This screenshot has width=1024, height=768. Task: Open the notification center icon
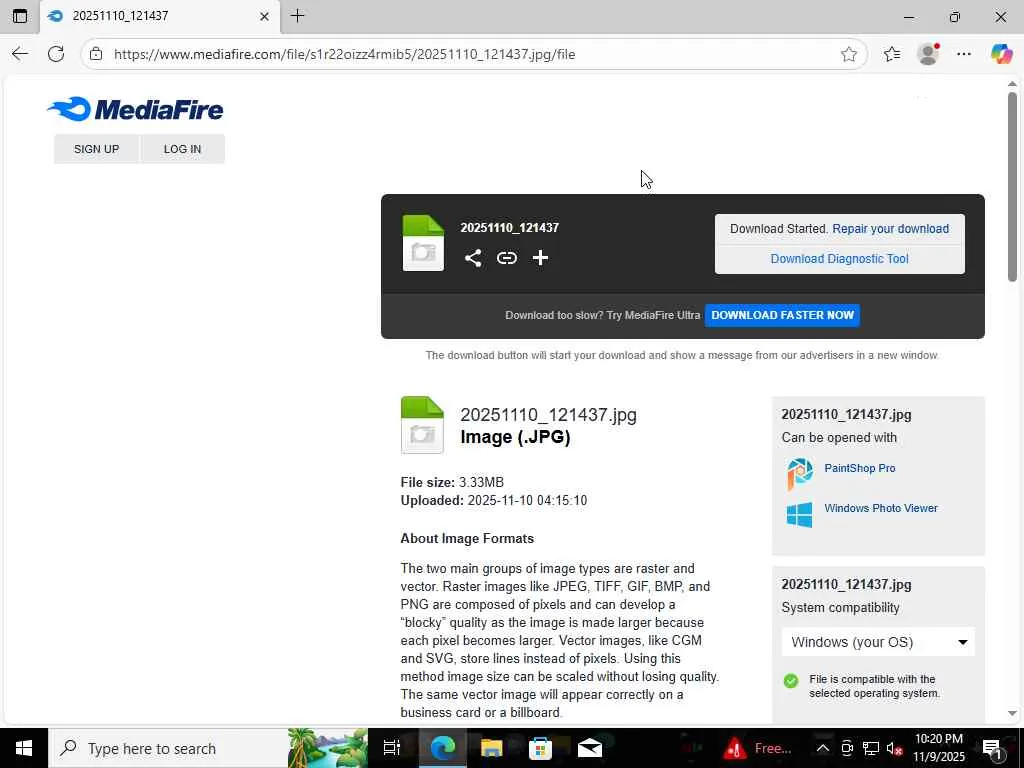(x=992, y=748)
